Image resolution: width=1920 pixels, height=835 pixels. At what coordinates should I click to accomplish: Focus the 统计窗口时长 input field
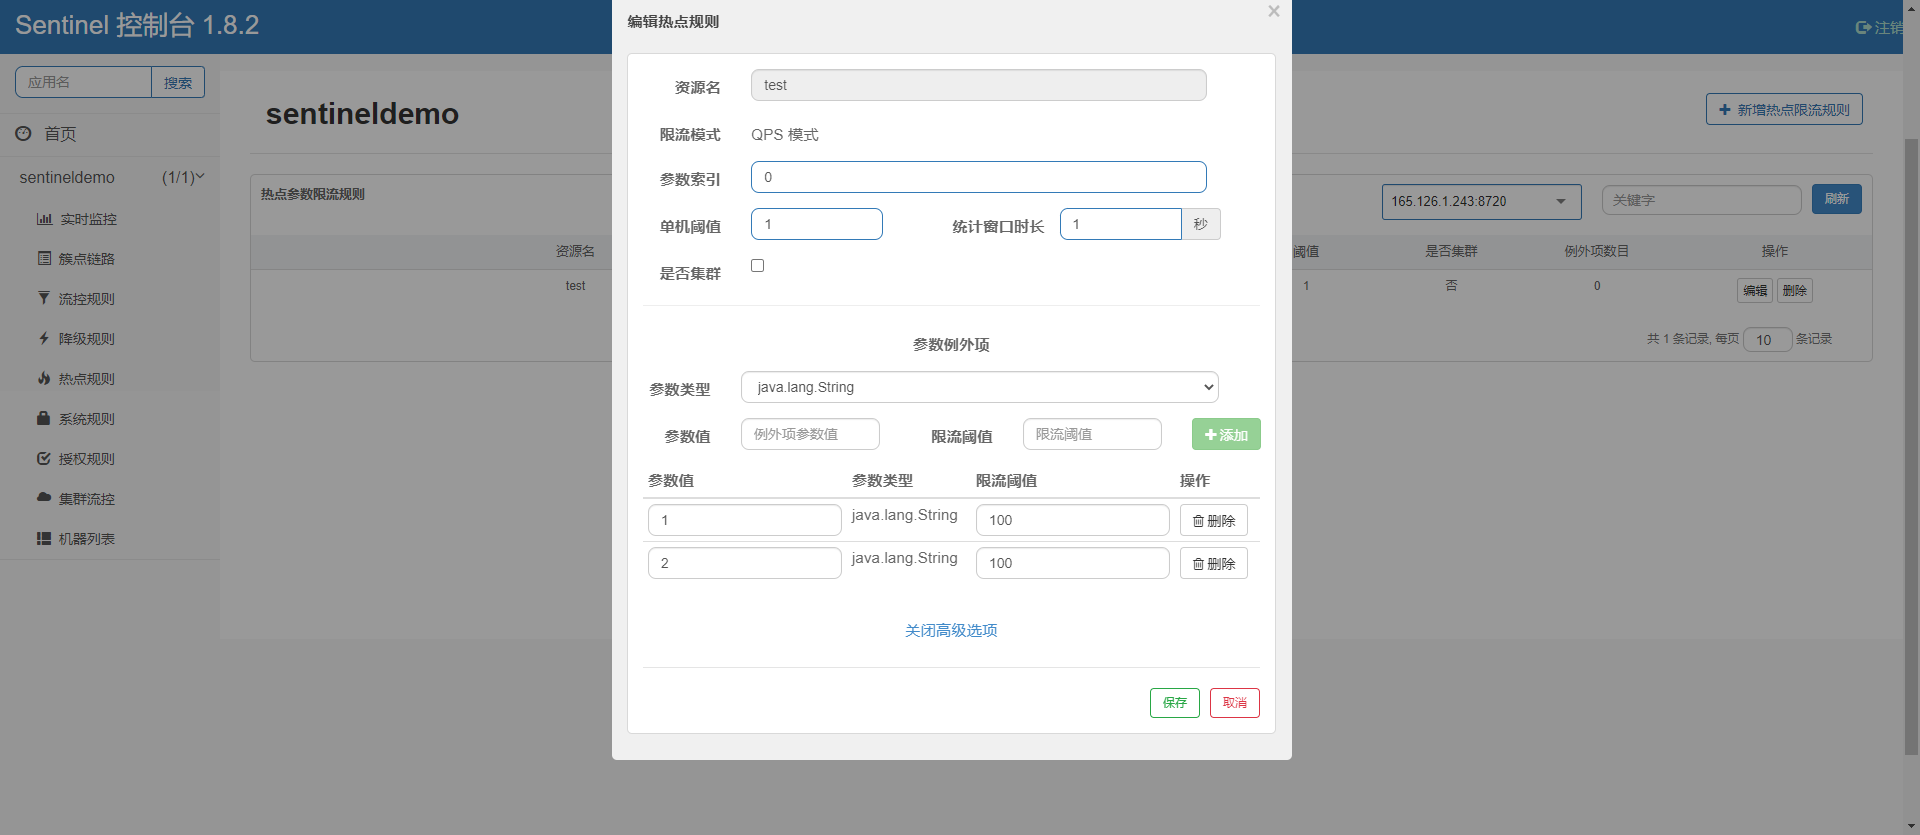[x=1121, y=224]
